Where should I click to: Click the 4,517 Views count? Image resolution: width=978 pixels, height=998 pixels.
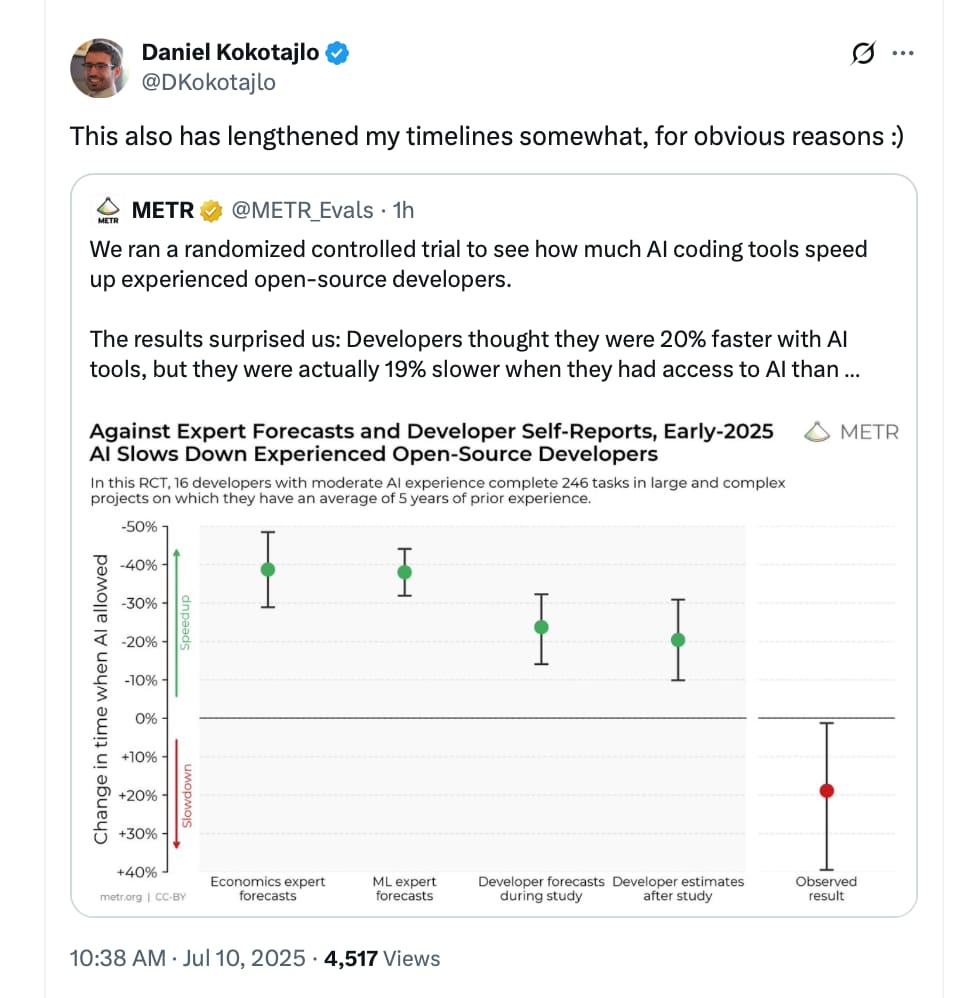(x=382, y=959)
